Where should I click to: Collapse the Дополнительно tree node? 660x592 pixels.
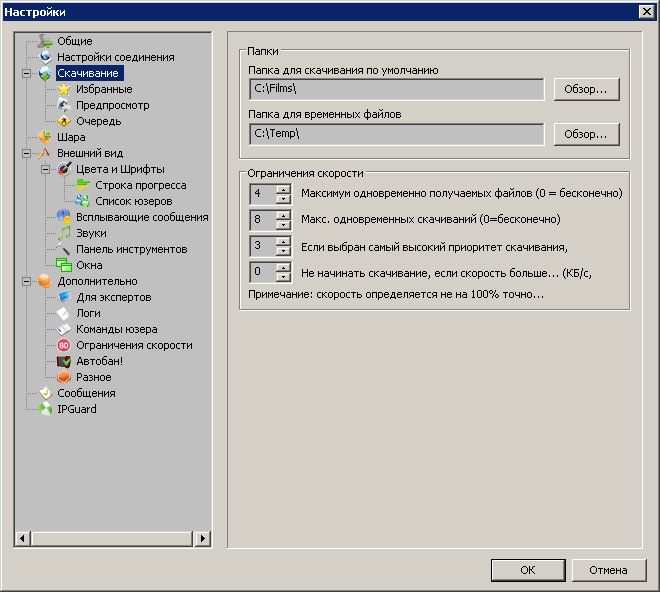26,281
